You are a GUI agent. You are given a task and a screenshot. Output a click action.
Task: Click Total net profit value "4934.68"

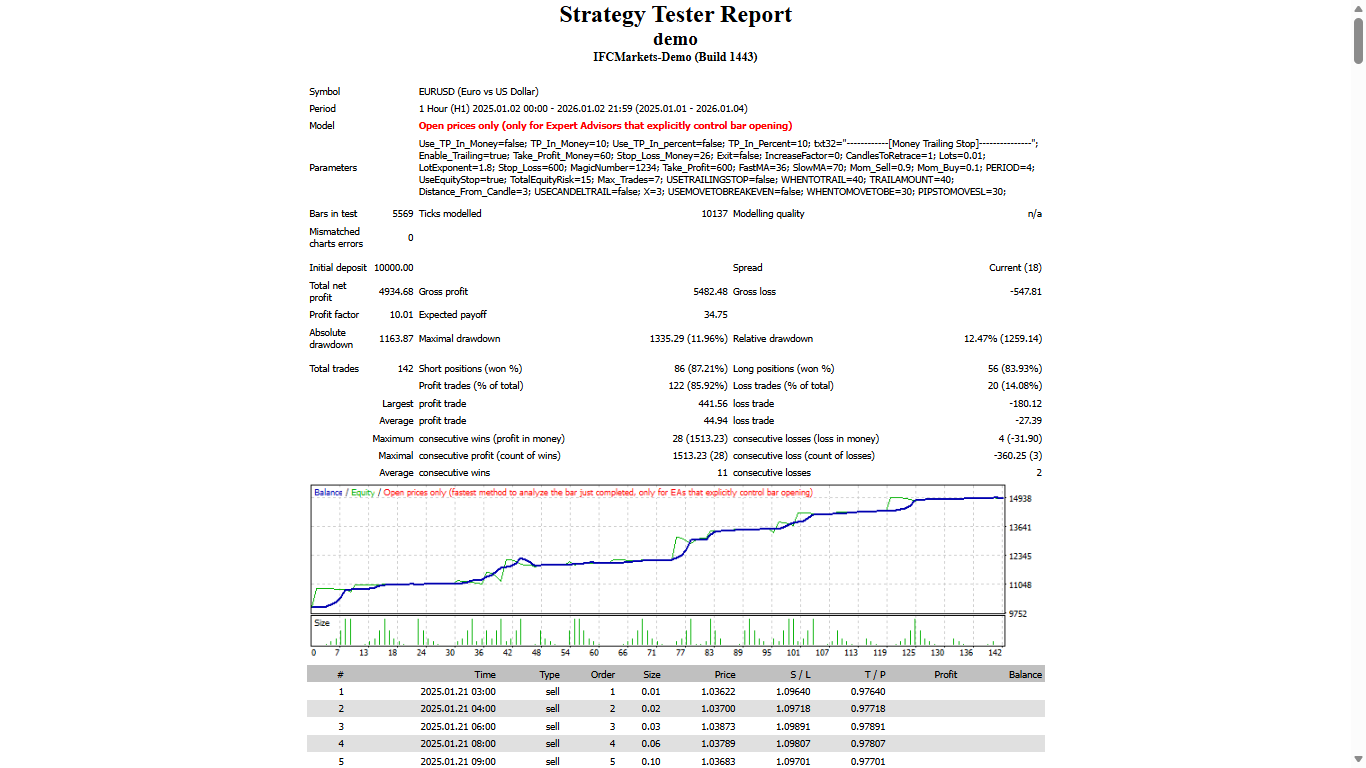[x=396, y=292]
